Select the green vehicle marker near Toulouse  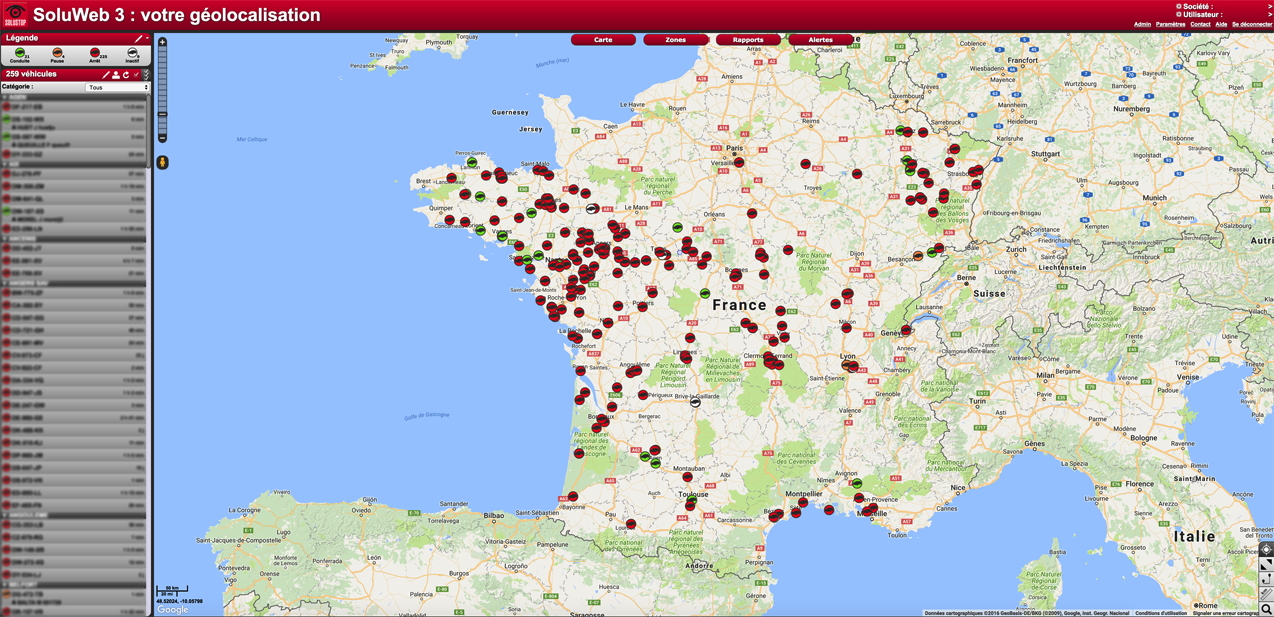click(x=692, y=498)
